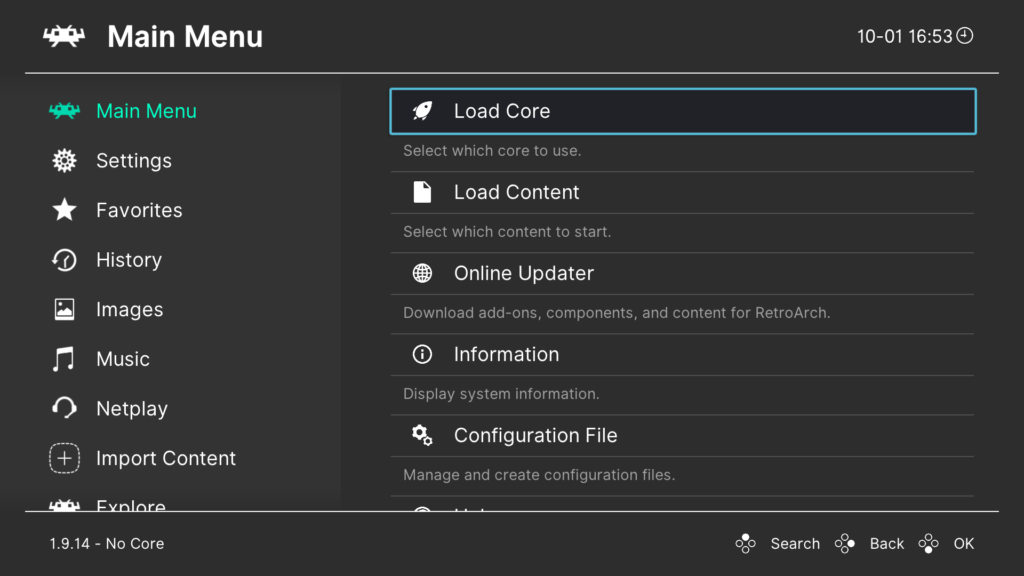This screenshot has height=576, width=1024.
Task: Click the Settings gear icon in sidebar
Action: point(64,161)
